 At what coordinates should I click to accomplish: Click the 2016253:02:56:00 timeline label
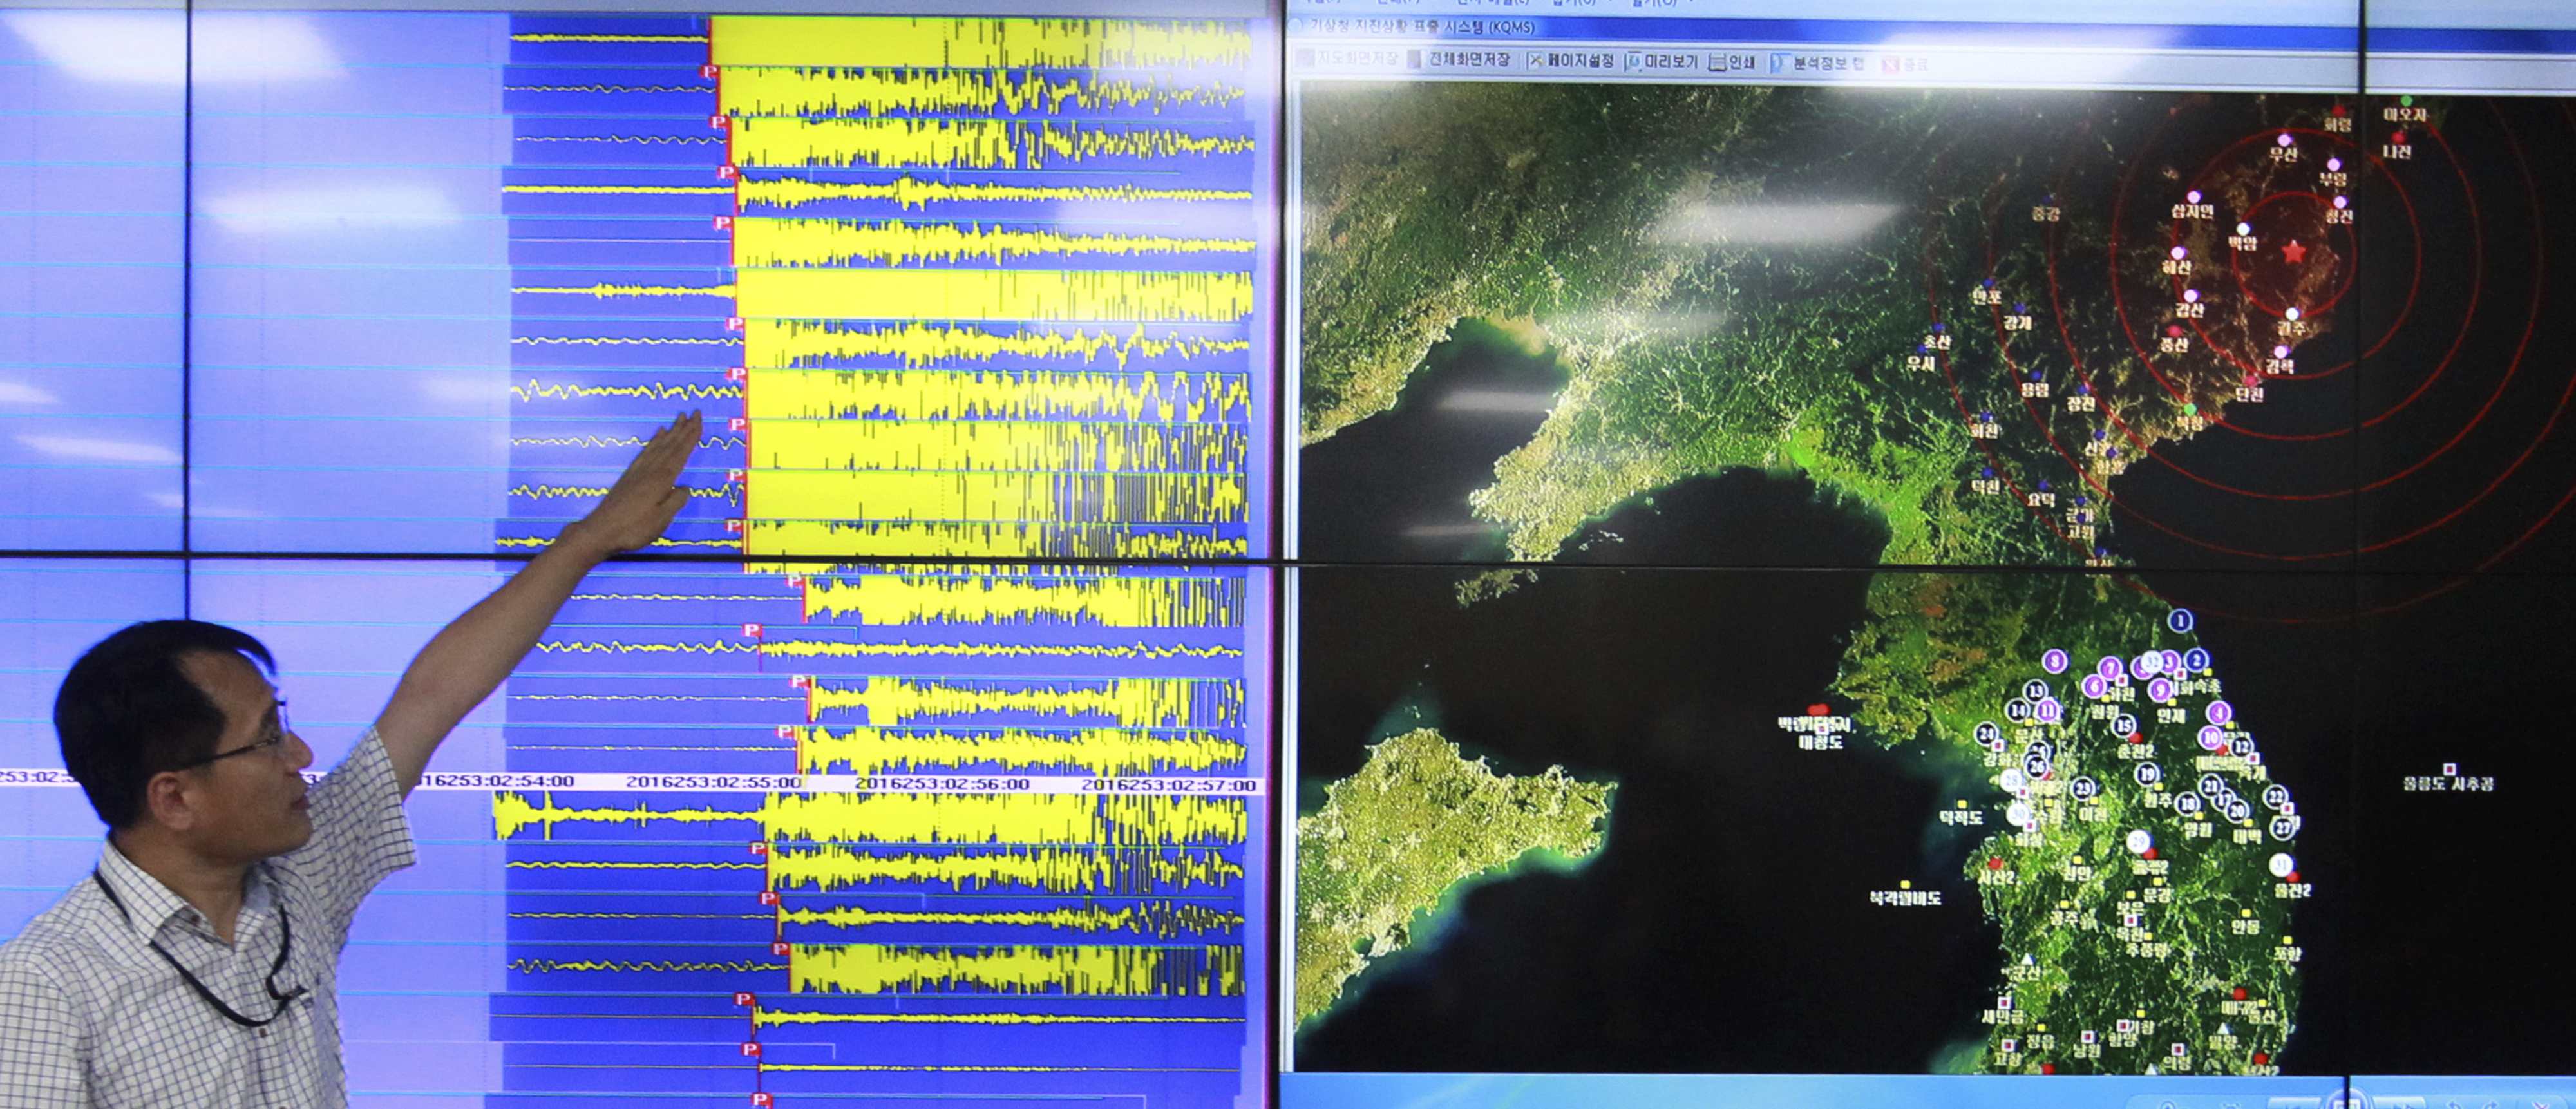coord(941,784)
